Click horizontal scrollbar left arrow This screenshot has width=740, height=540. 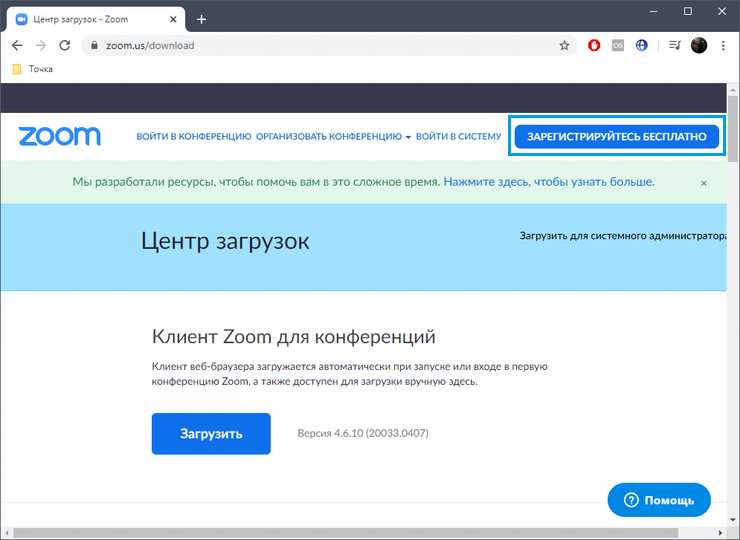(6, 533)
